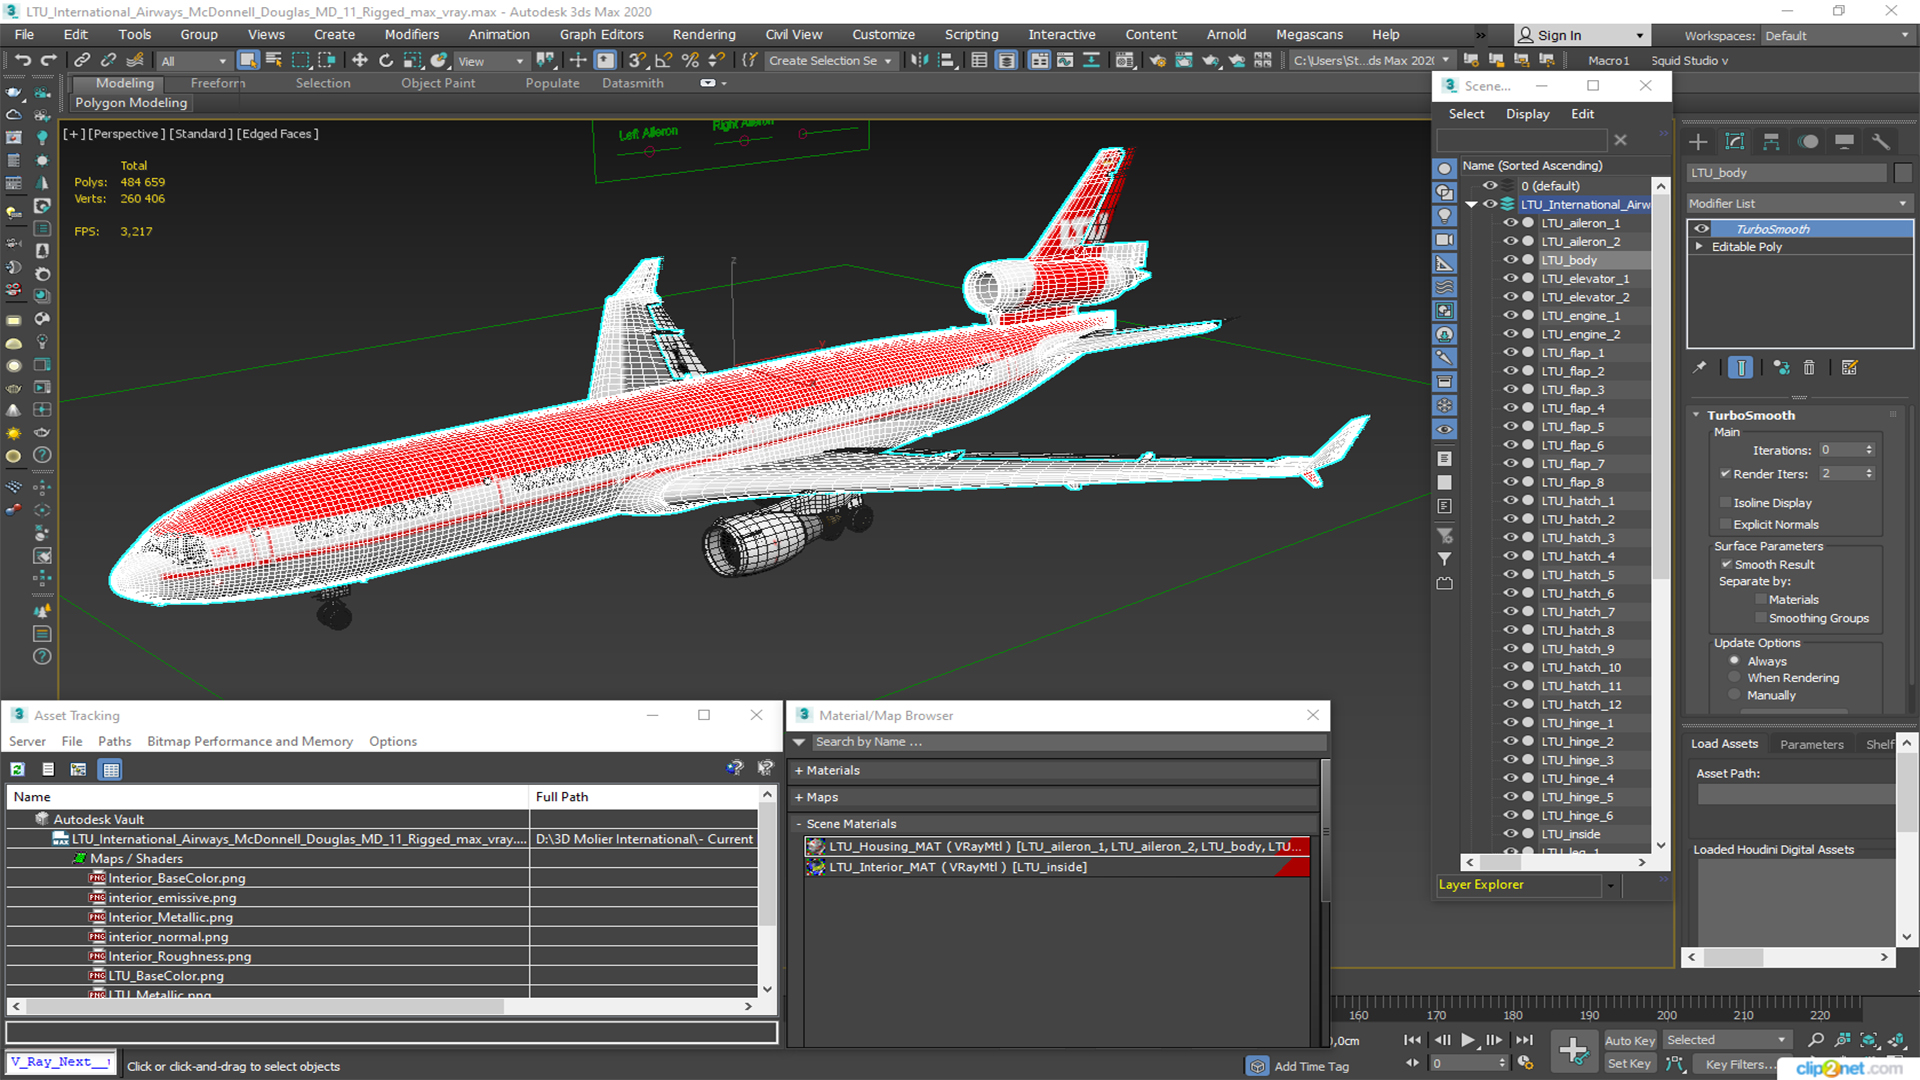
Task: Open the Display command panel
Action: 1845,141
